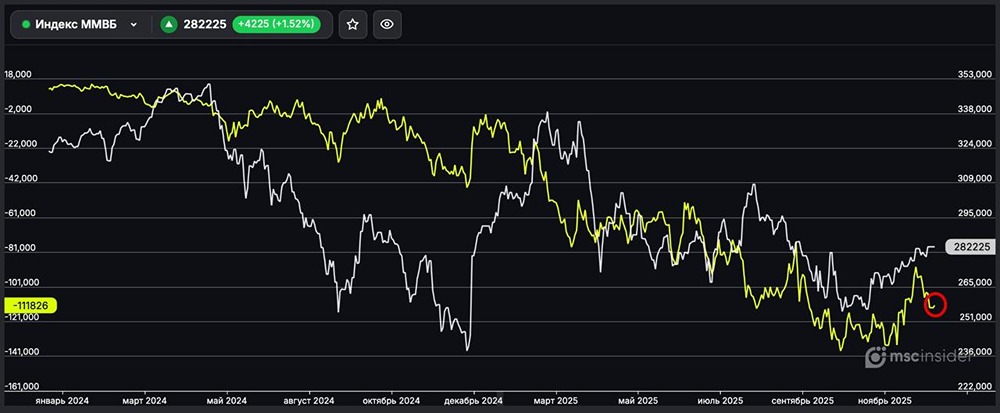Click the июль 2025 date label
The width and height of the screenshot is (1000, 413).
721,400
